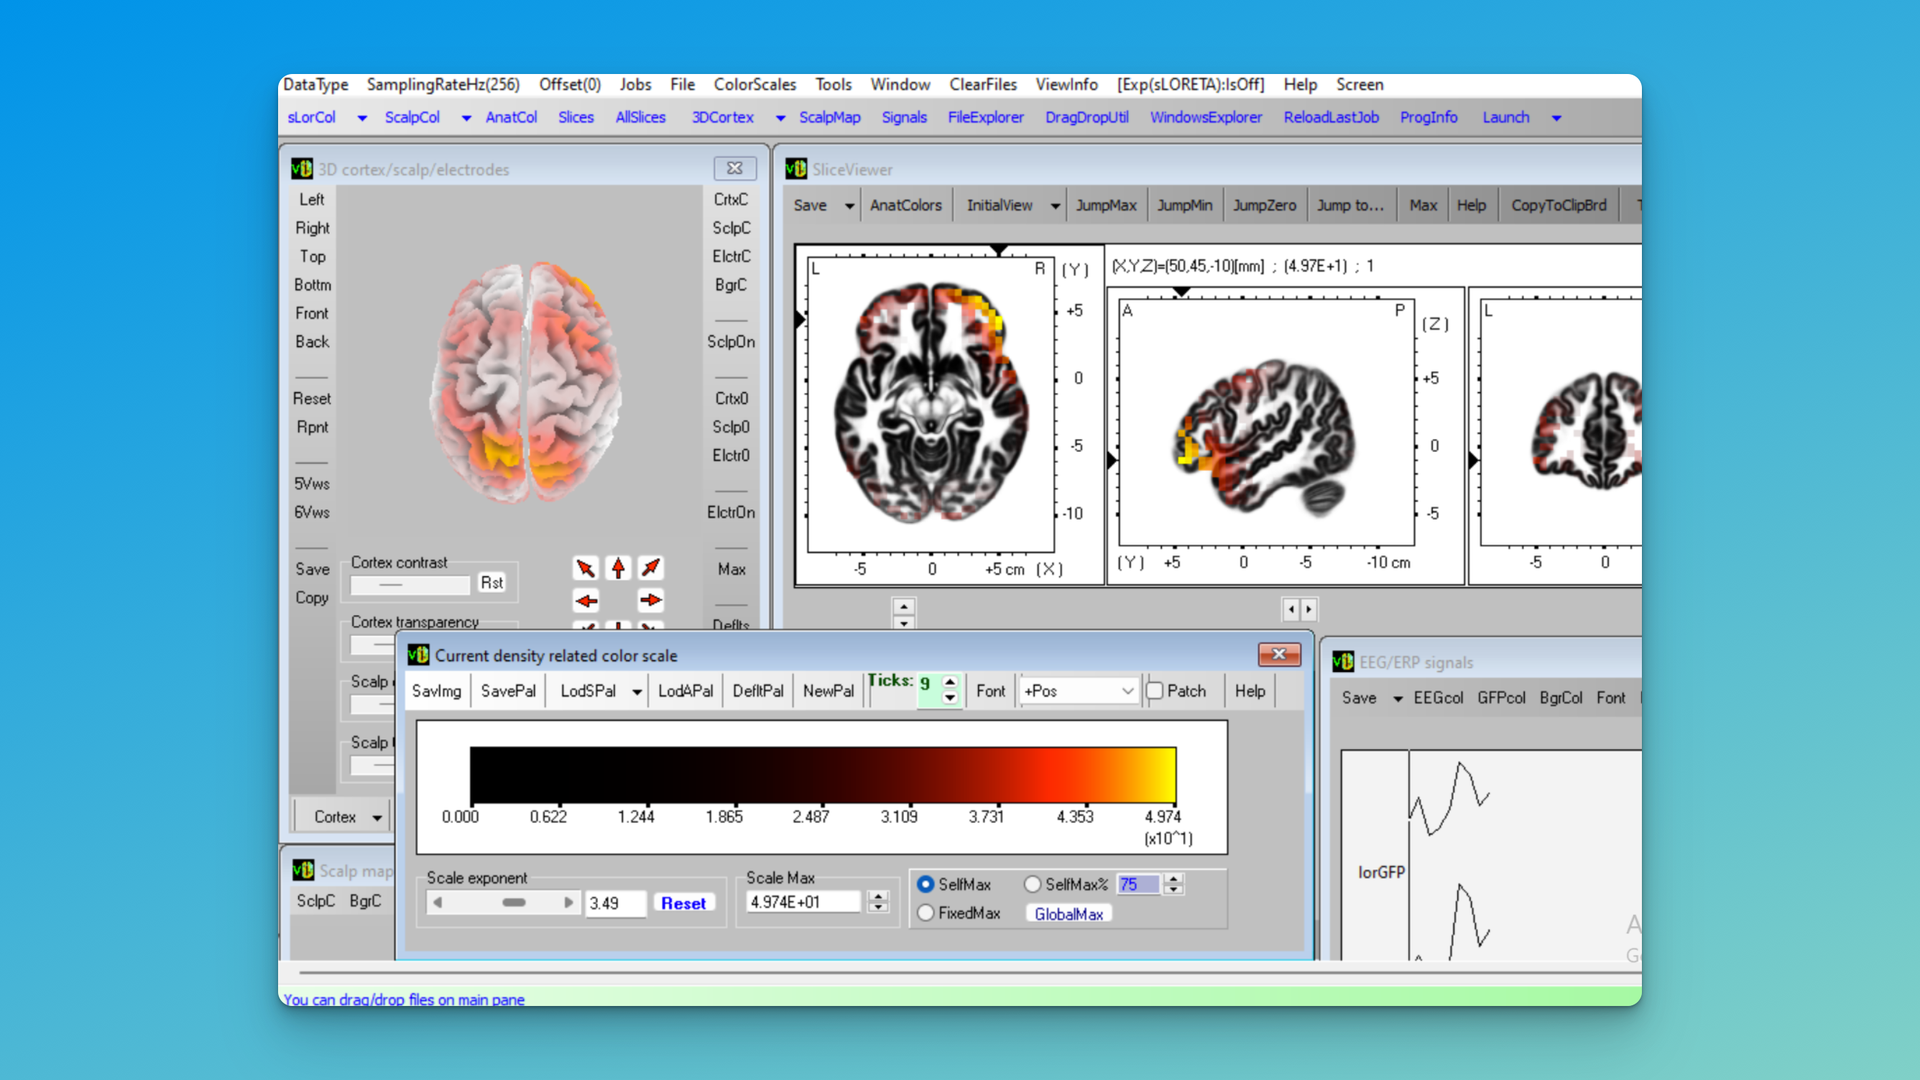Click the red up-left diagonal arrow button
The height and width of the screenshot is (1080, 1920).
pyautogui.click(x=586, y=568)
